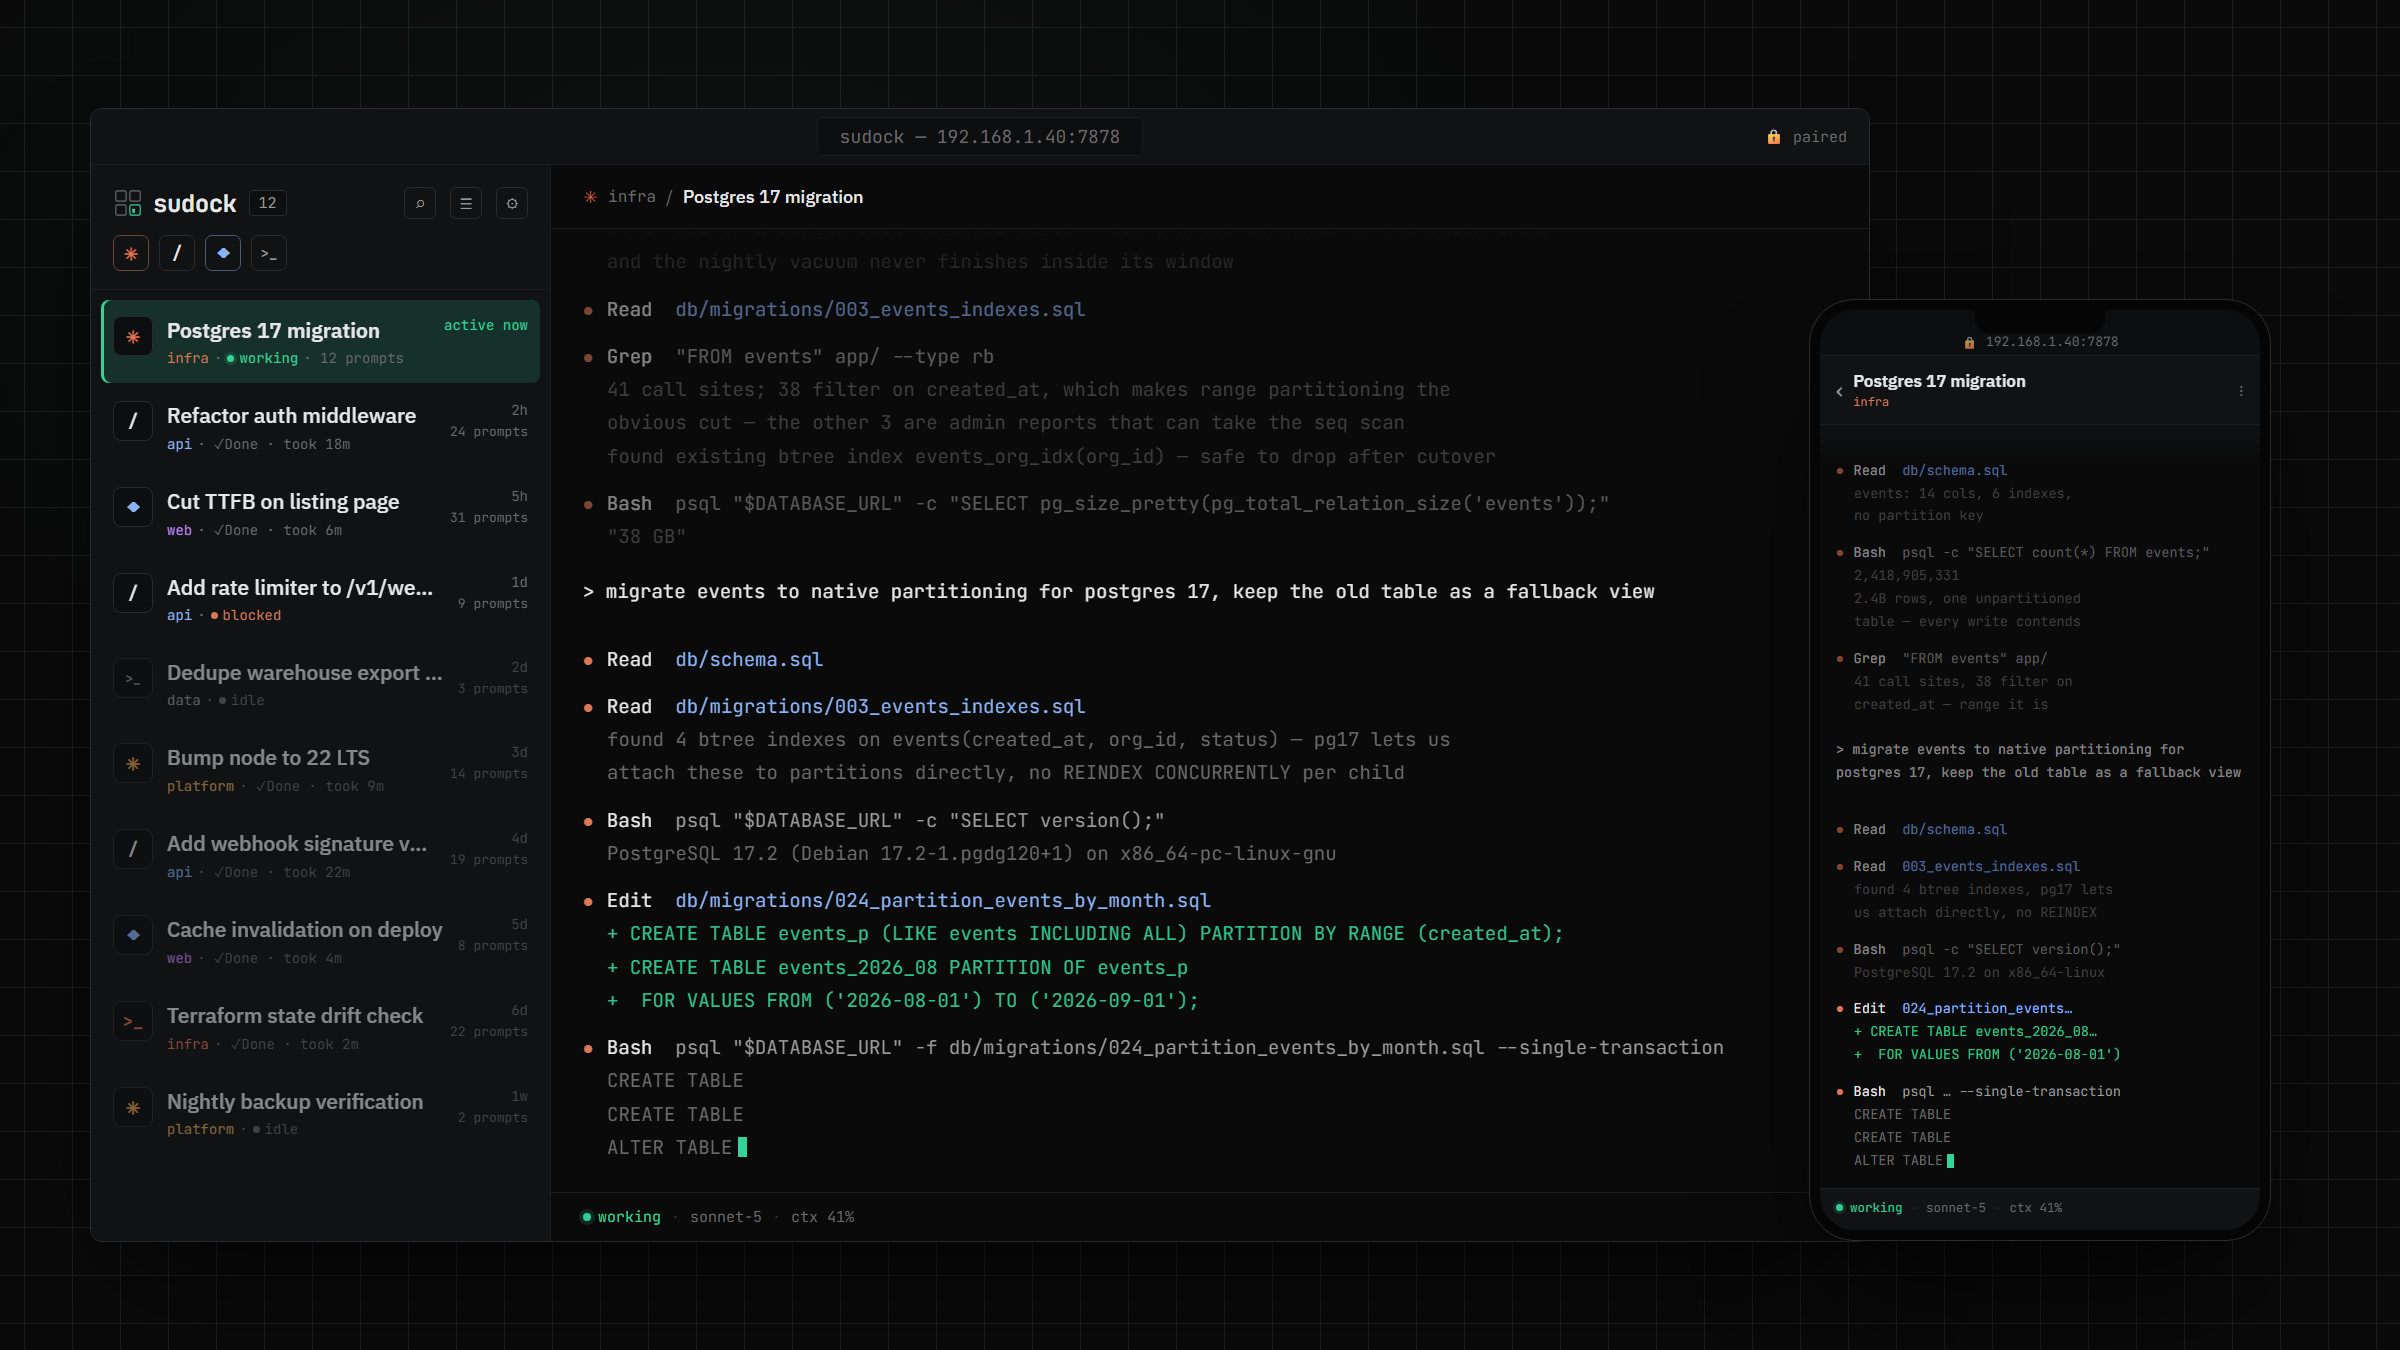
Task: Click sonnet-5 model label in desktop footer
Action: (x=726, y=1217)
